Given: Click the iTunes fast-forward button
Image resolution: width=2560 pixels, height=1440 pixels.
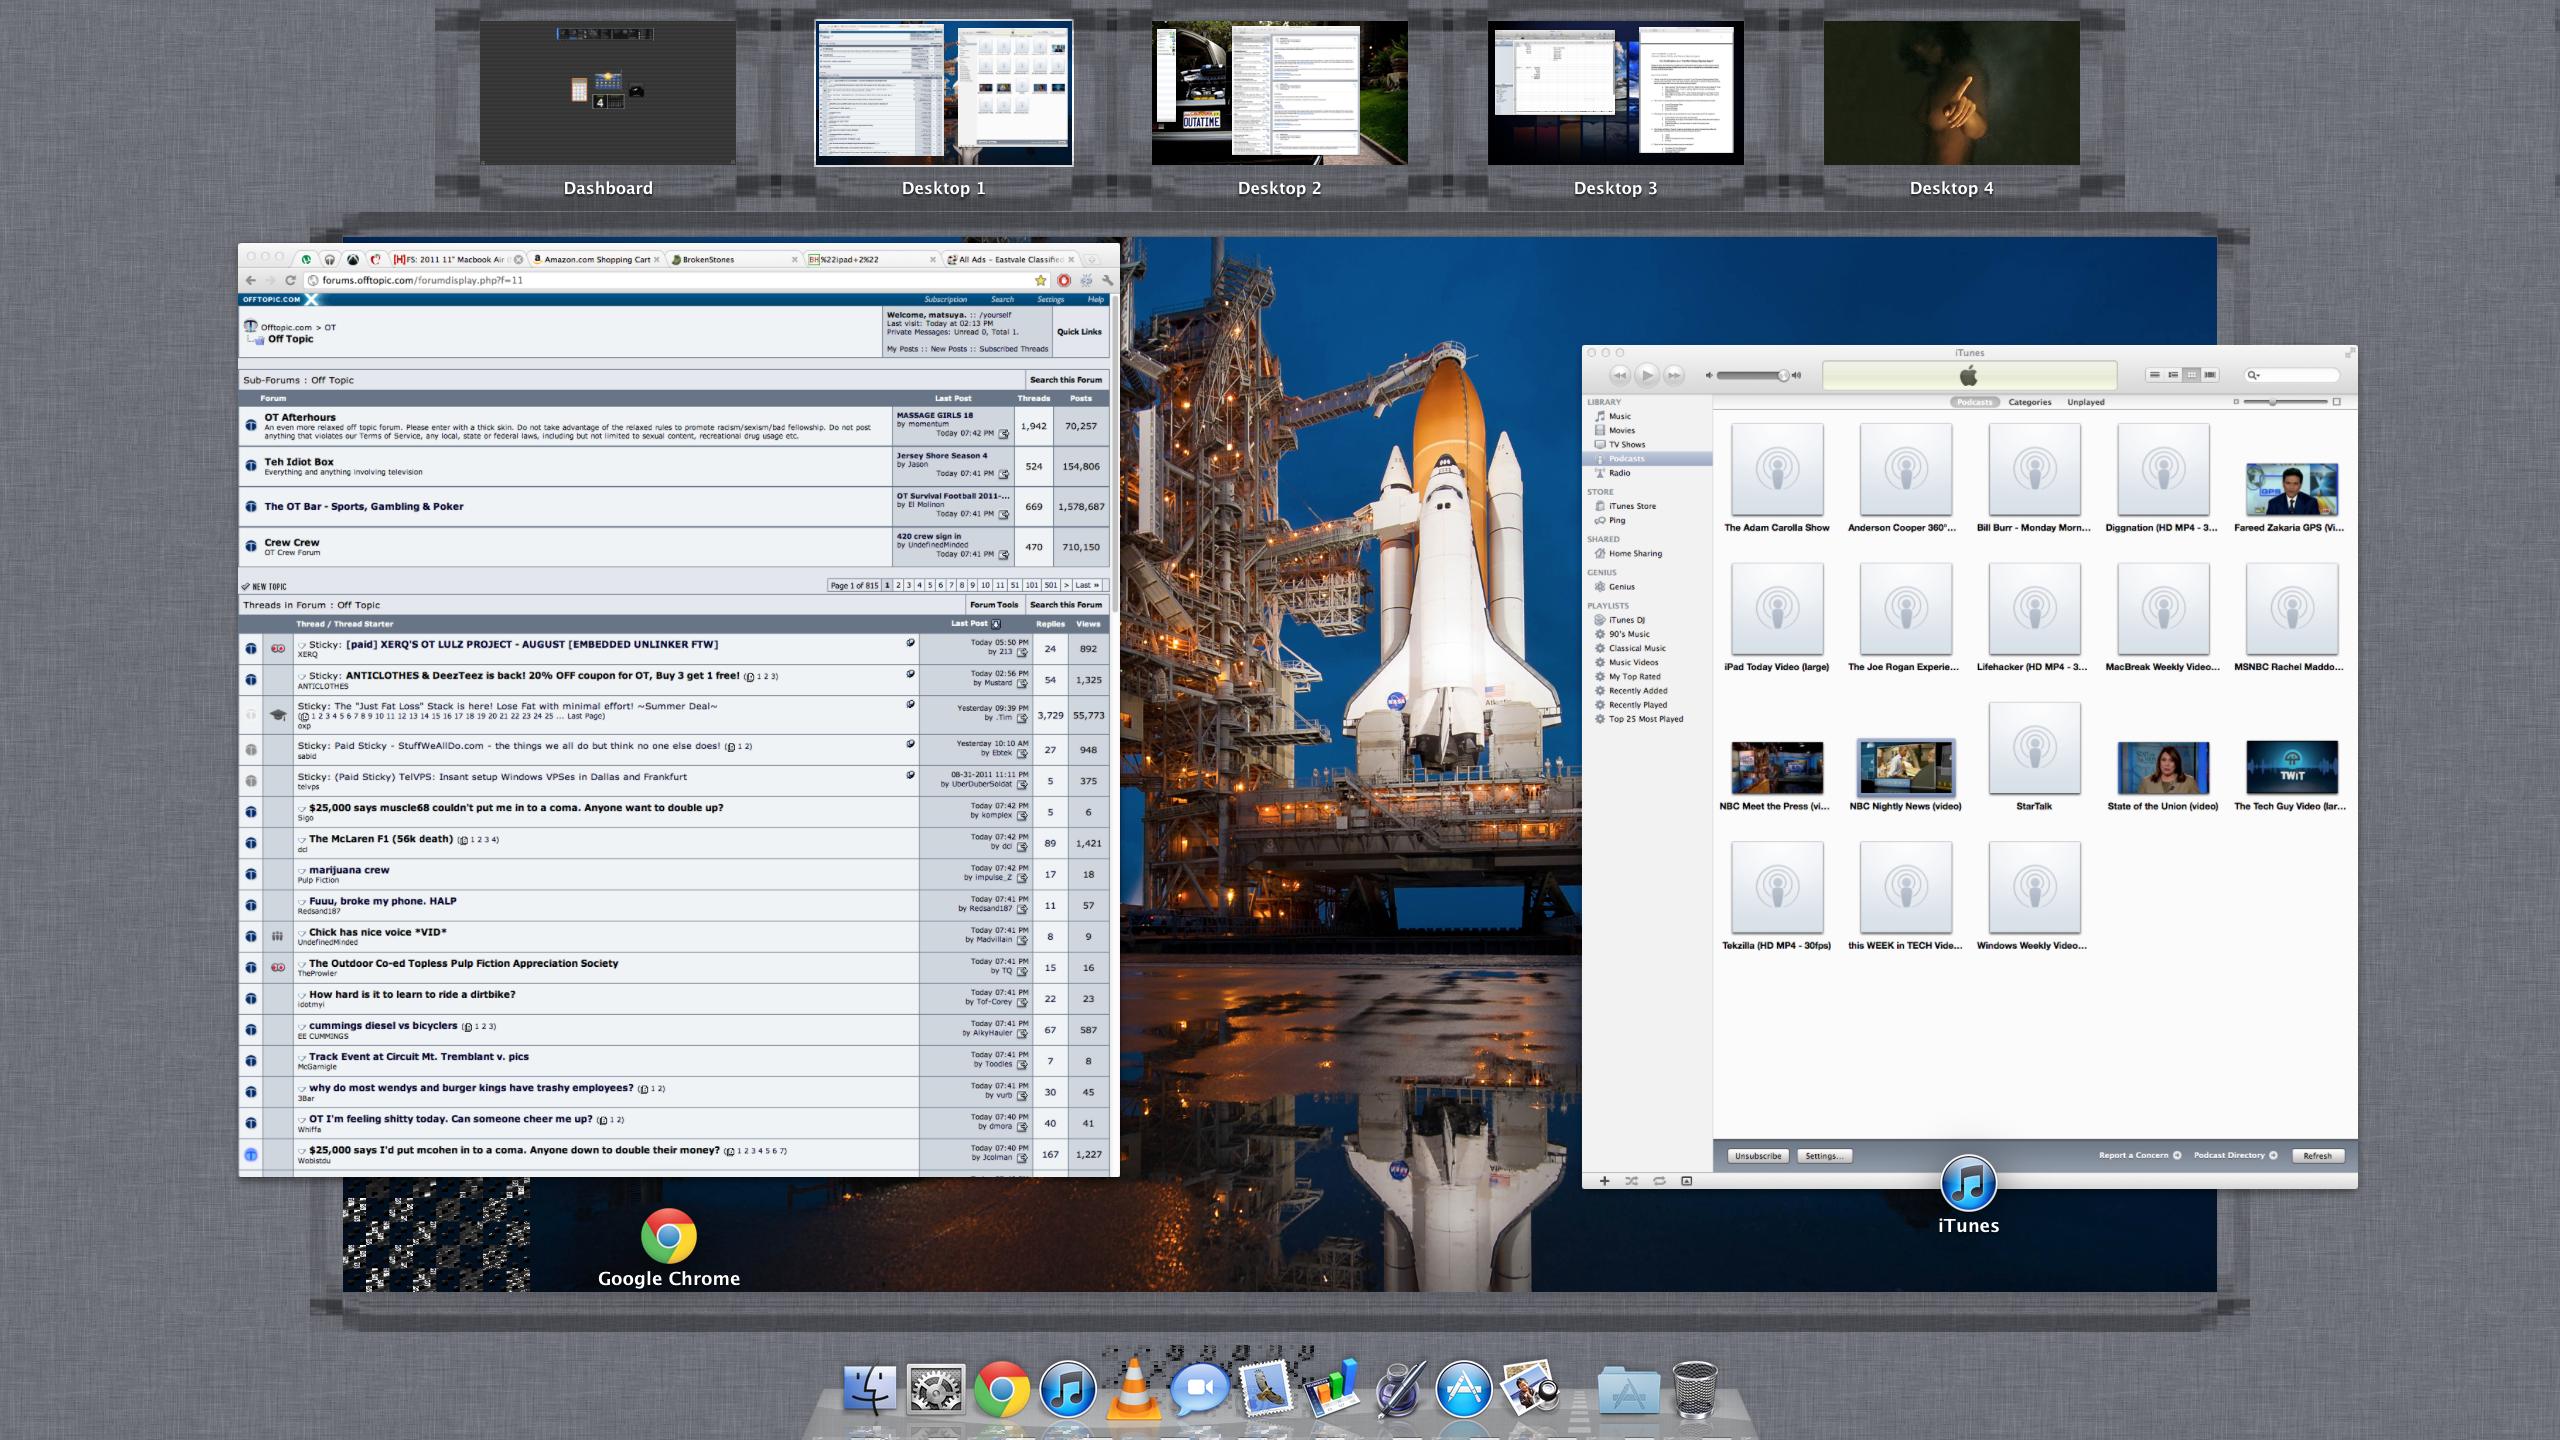Looking at the screenshot, I should 1674,375.
